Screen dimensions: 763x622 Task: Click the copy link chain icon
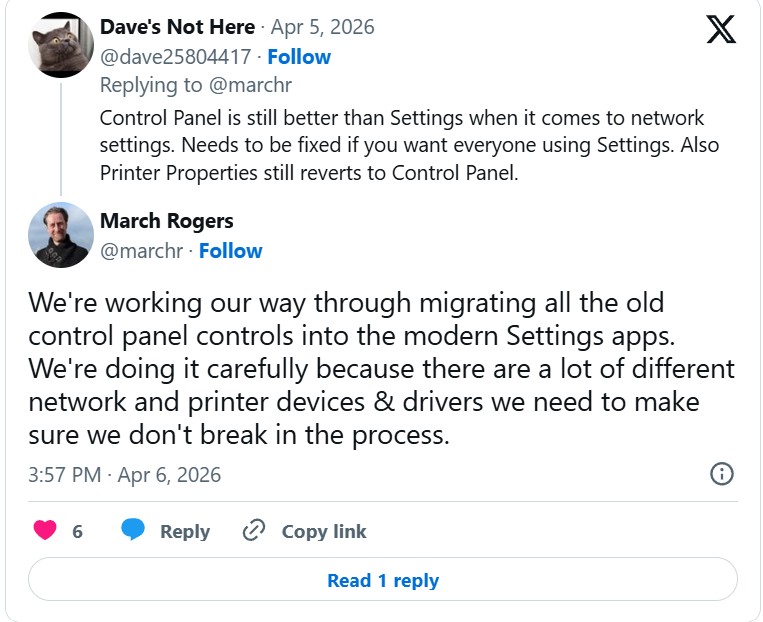click(x=254, y=530)
